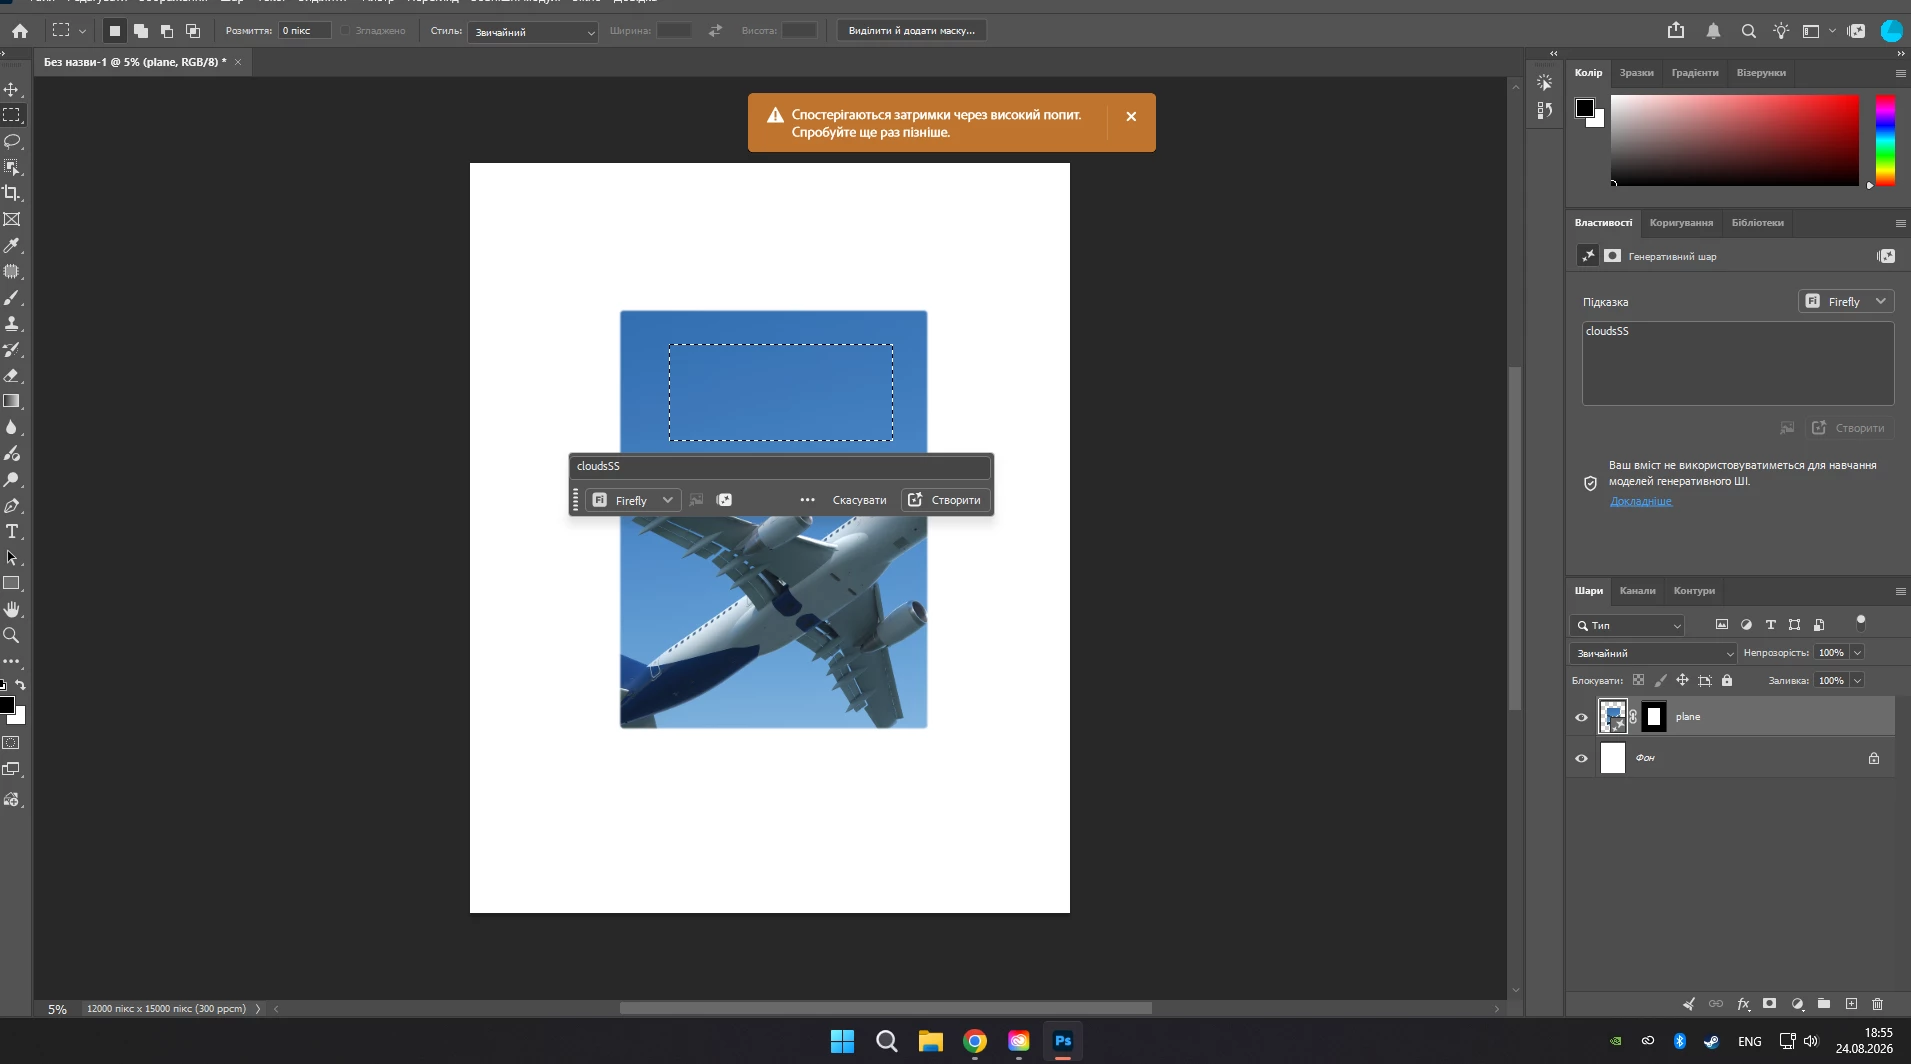Open the Докладніше link
Screen dimensions: 1911x1064
coord(1641,501)
